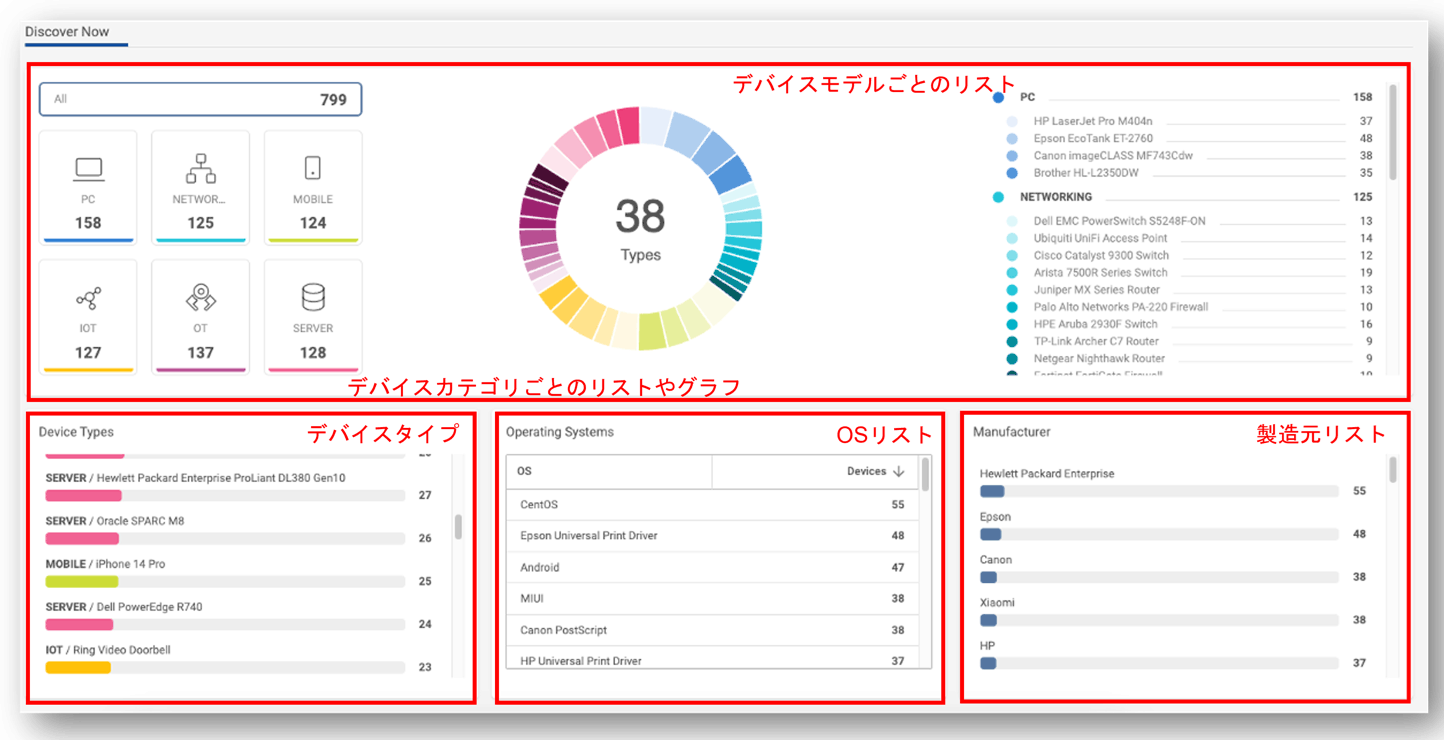Select Brother HL-L2350DW entry
The height and width of the screenshot is (740, 1444).
tap(1188, 172)
